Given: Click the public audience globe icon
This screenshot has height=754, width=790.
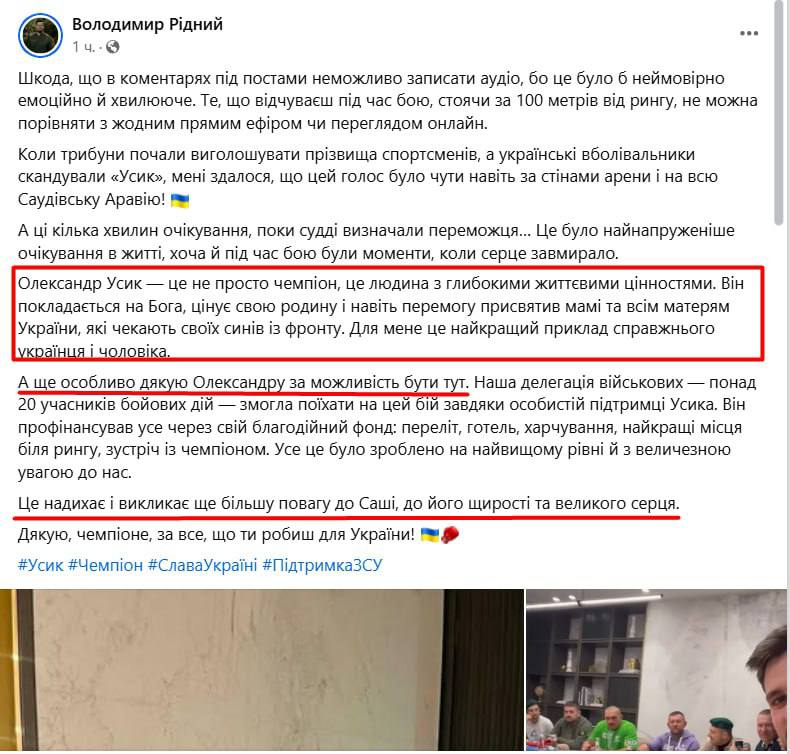Looking at the screenshot, I should (113, 47).
